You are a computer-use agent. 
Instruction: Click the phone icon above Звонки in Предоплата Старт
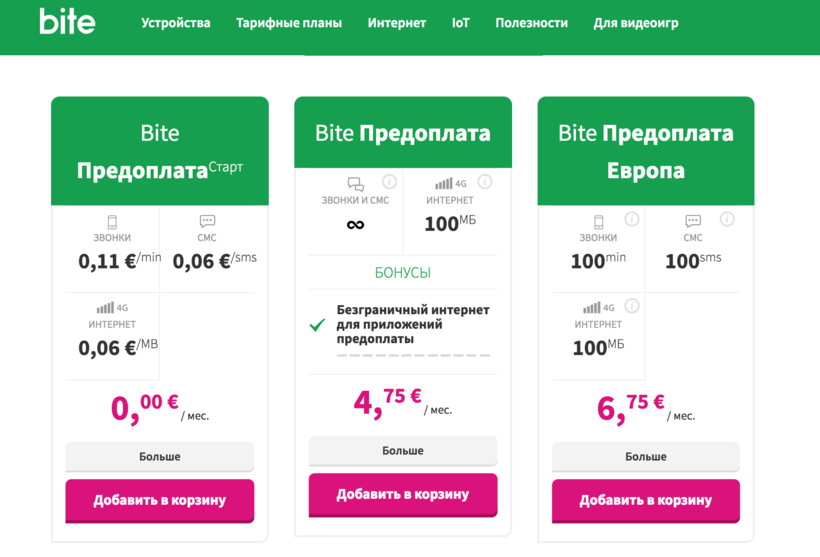tap(112, 222)
